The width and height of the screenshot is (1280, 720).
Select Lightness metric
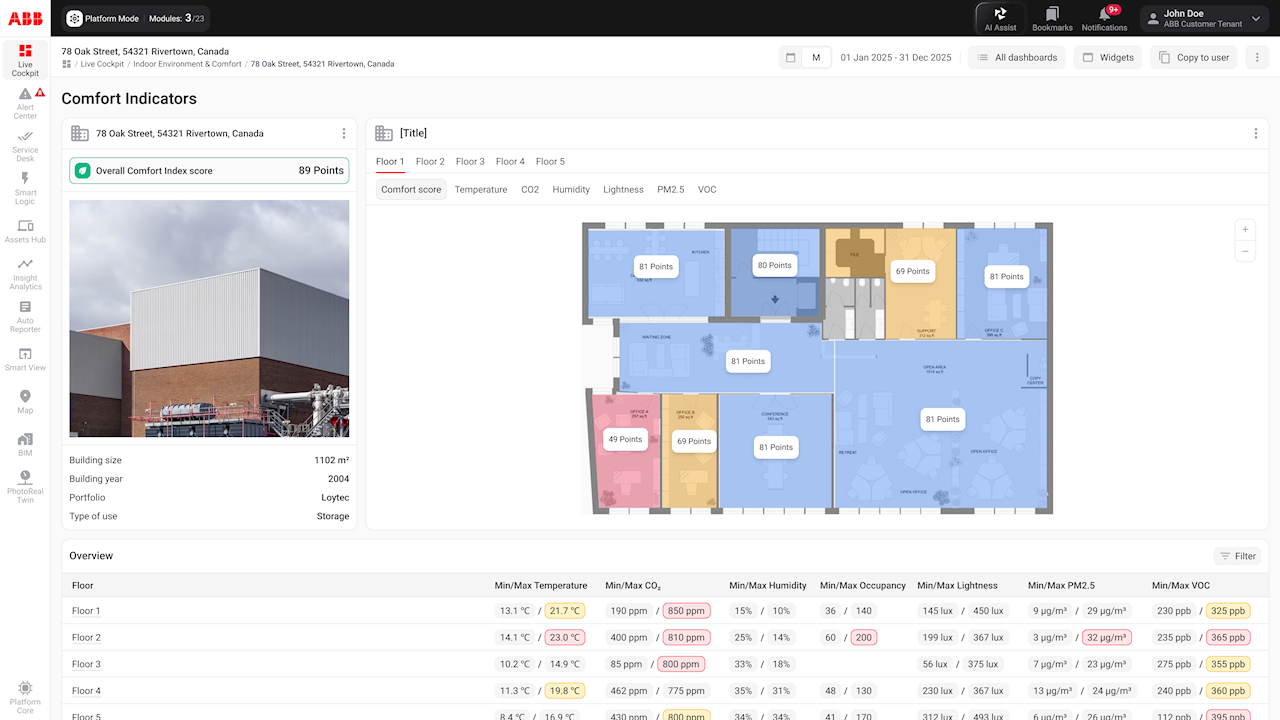click(623, 189)
